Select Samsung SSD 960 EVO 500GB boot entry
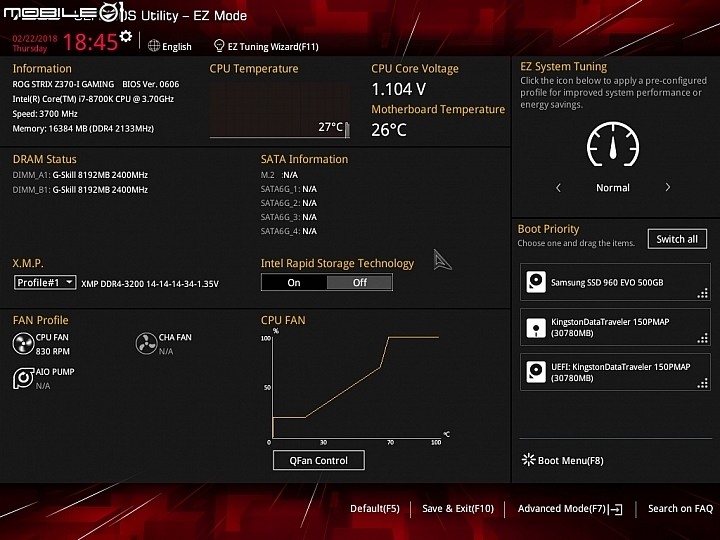Image resolution: width=720 pixels, height=540 pixels. pyautogui.click(x=615, y=282)
